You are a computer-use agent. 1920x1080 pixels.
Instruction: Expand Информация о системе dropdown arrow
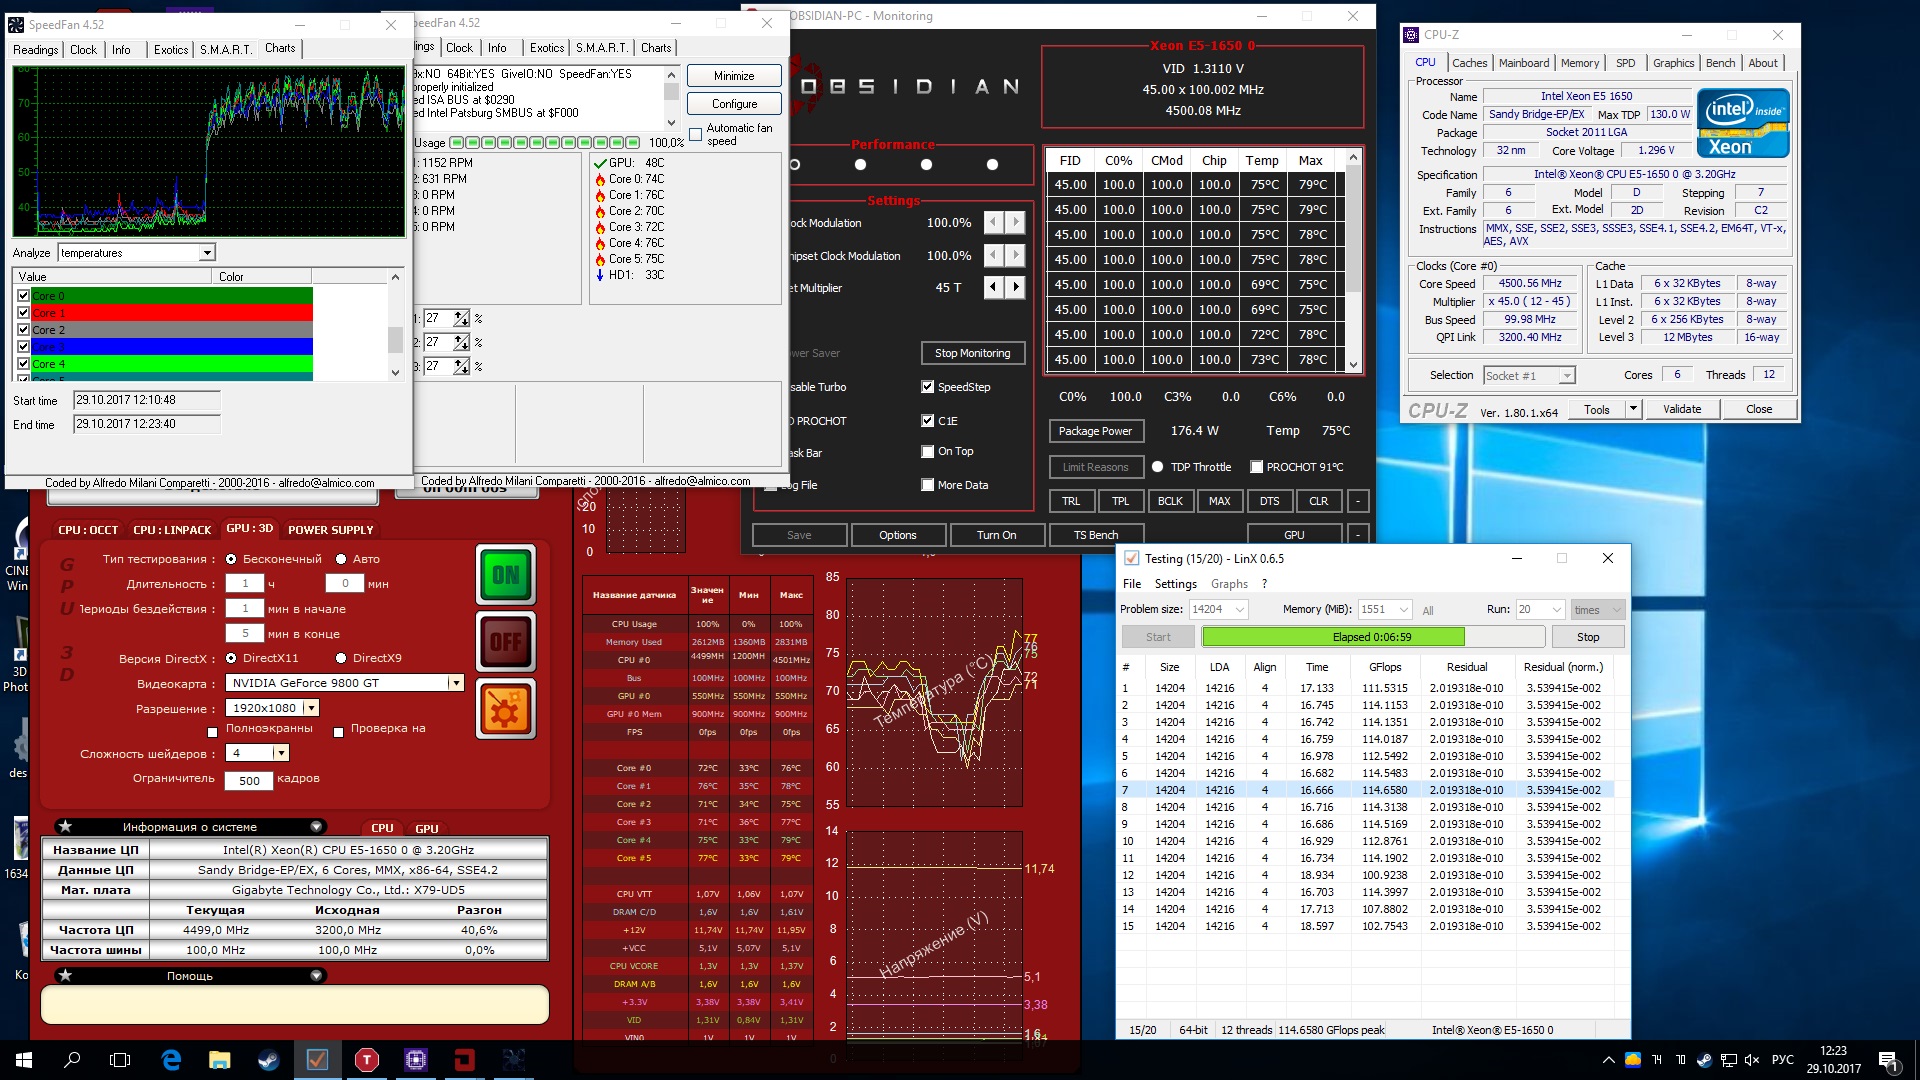pyautogui.click(x=316, y=826)
